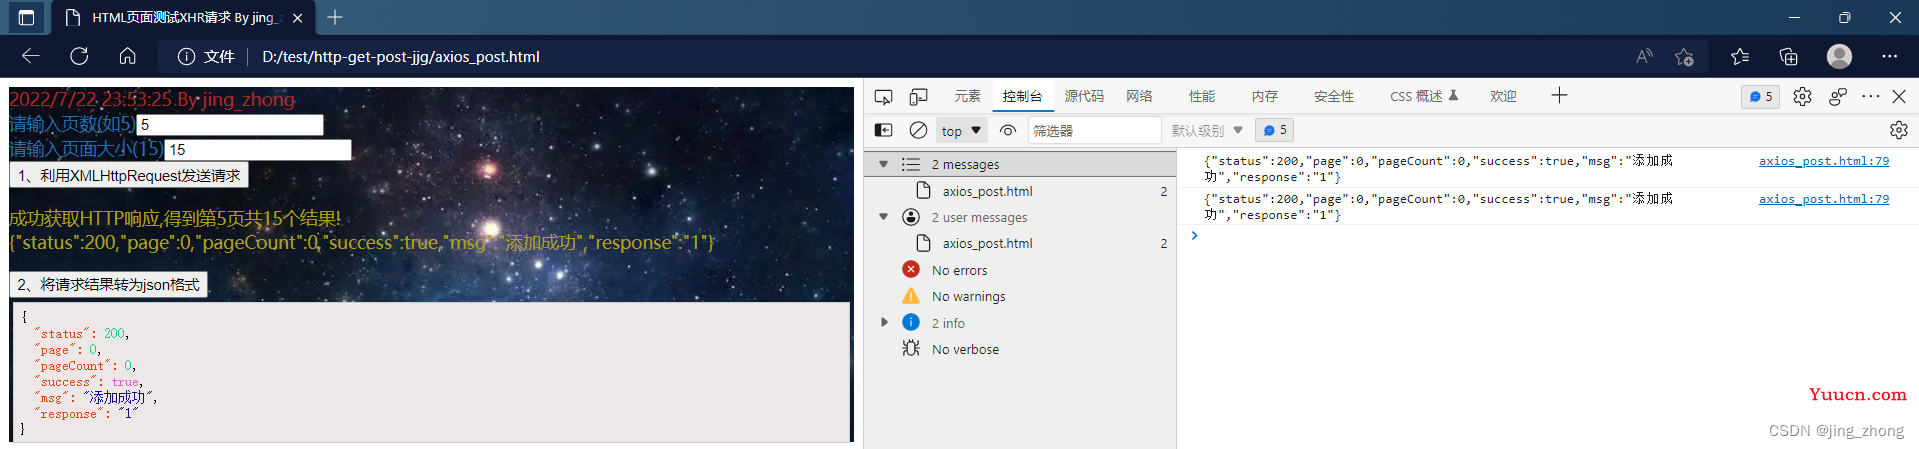Collapse the 2 messages group
The image size is (1919, 449).
point(883,164)
